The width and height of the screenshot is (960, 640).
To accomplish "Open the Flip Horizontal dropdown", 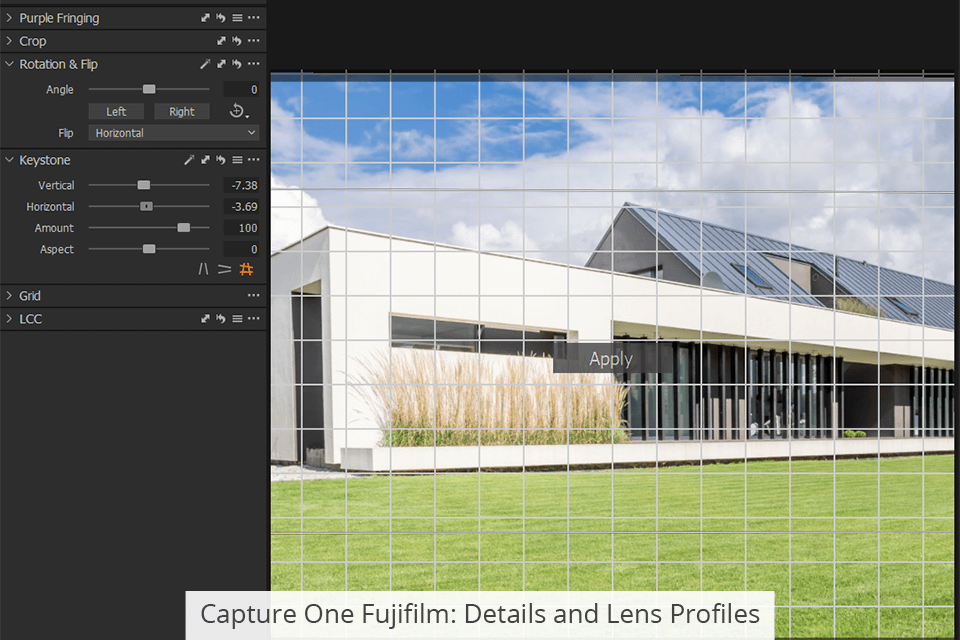I will click(x=174, y=133).
